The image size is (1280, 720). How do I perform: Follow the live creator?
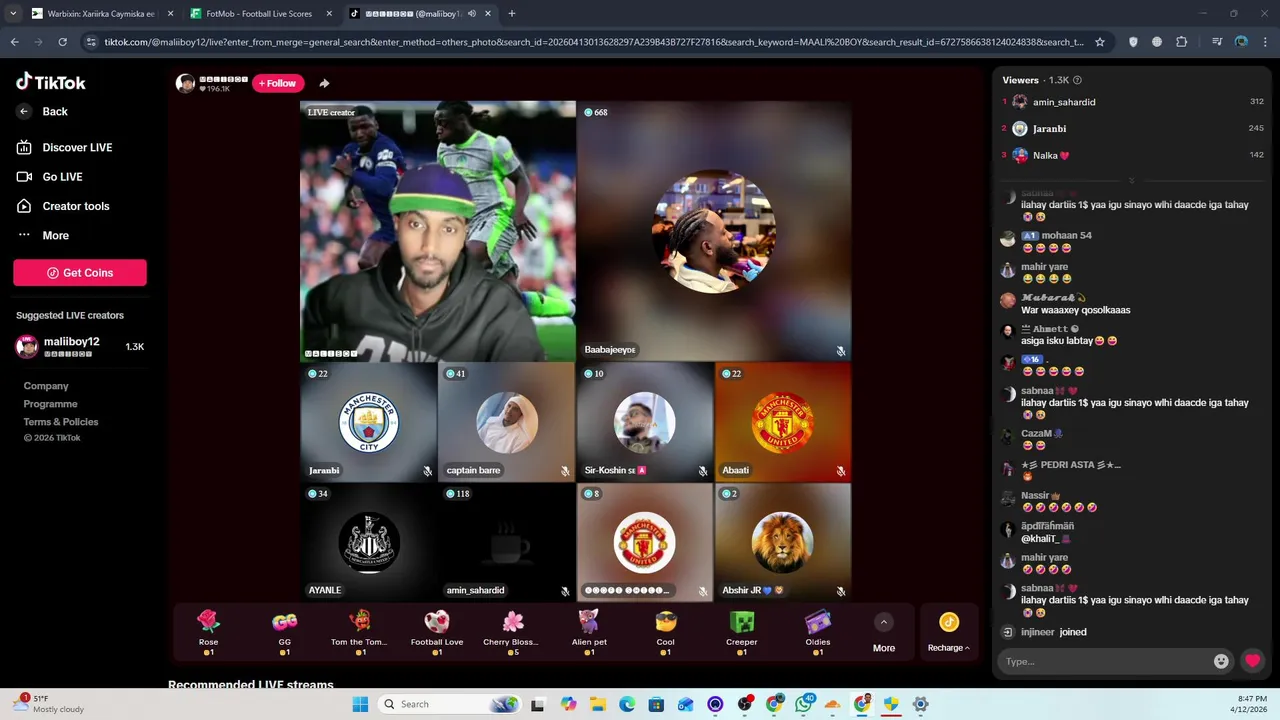278,83
